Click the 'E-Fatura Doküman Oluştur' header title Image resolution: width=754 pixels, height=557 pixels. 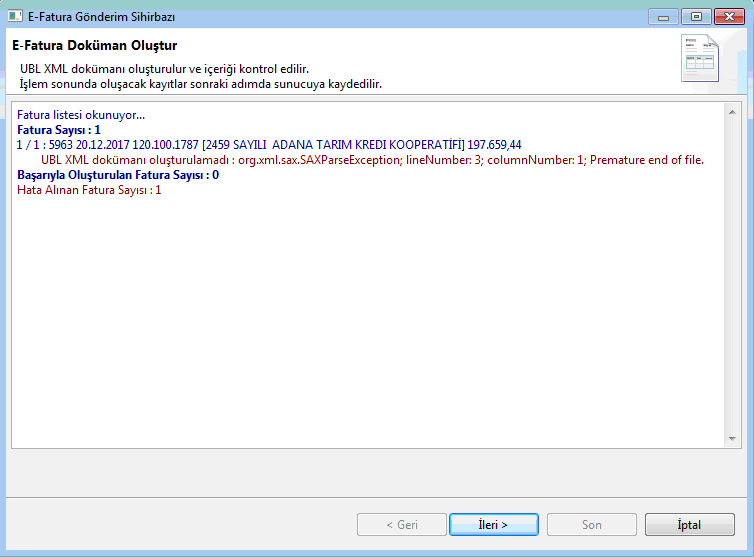94,46
